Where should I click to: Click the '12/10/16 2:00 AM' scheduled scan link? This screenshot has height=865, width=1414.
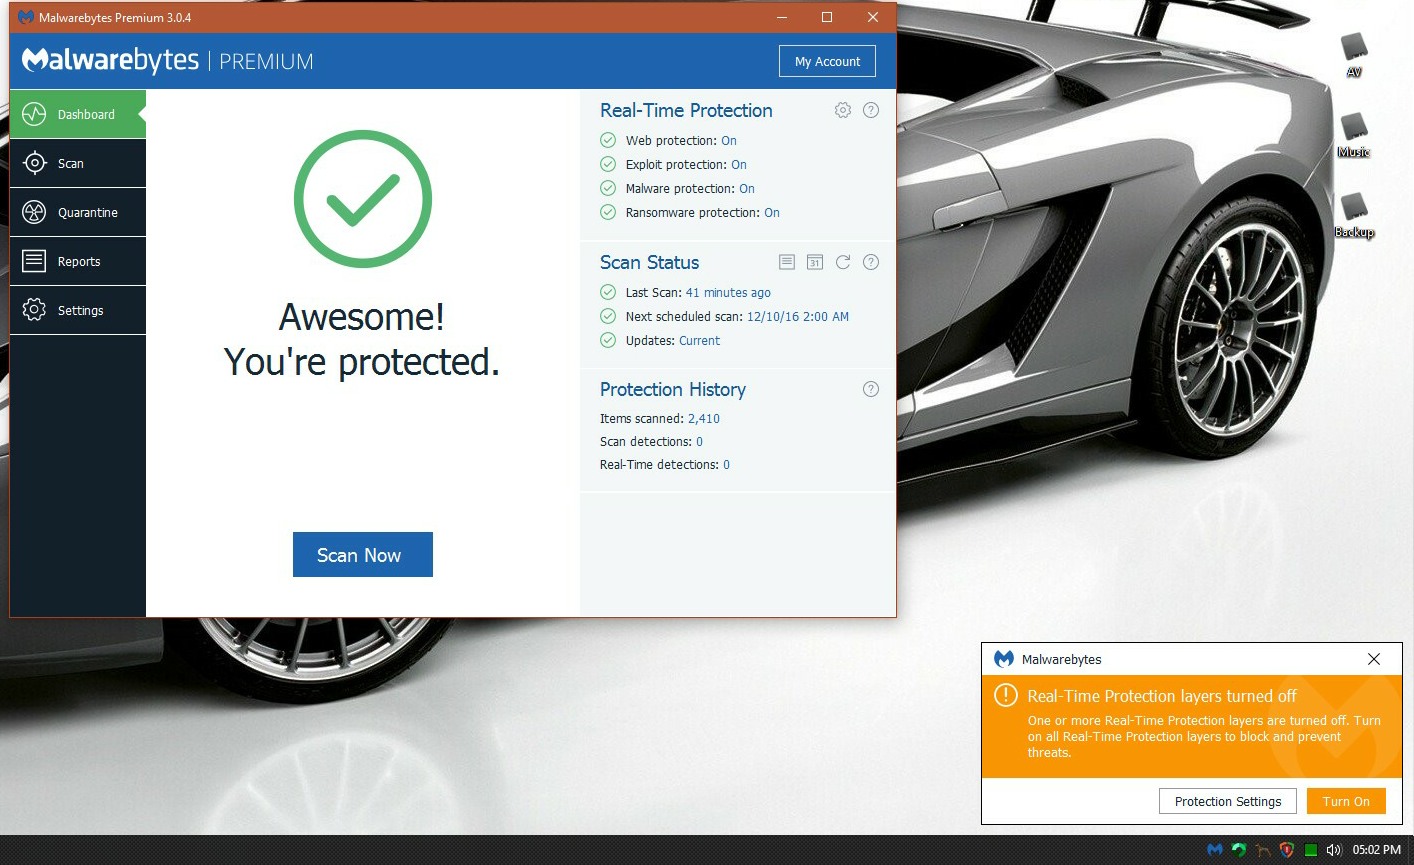pos(798,317)
